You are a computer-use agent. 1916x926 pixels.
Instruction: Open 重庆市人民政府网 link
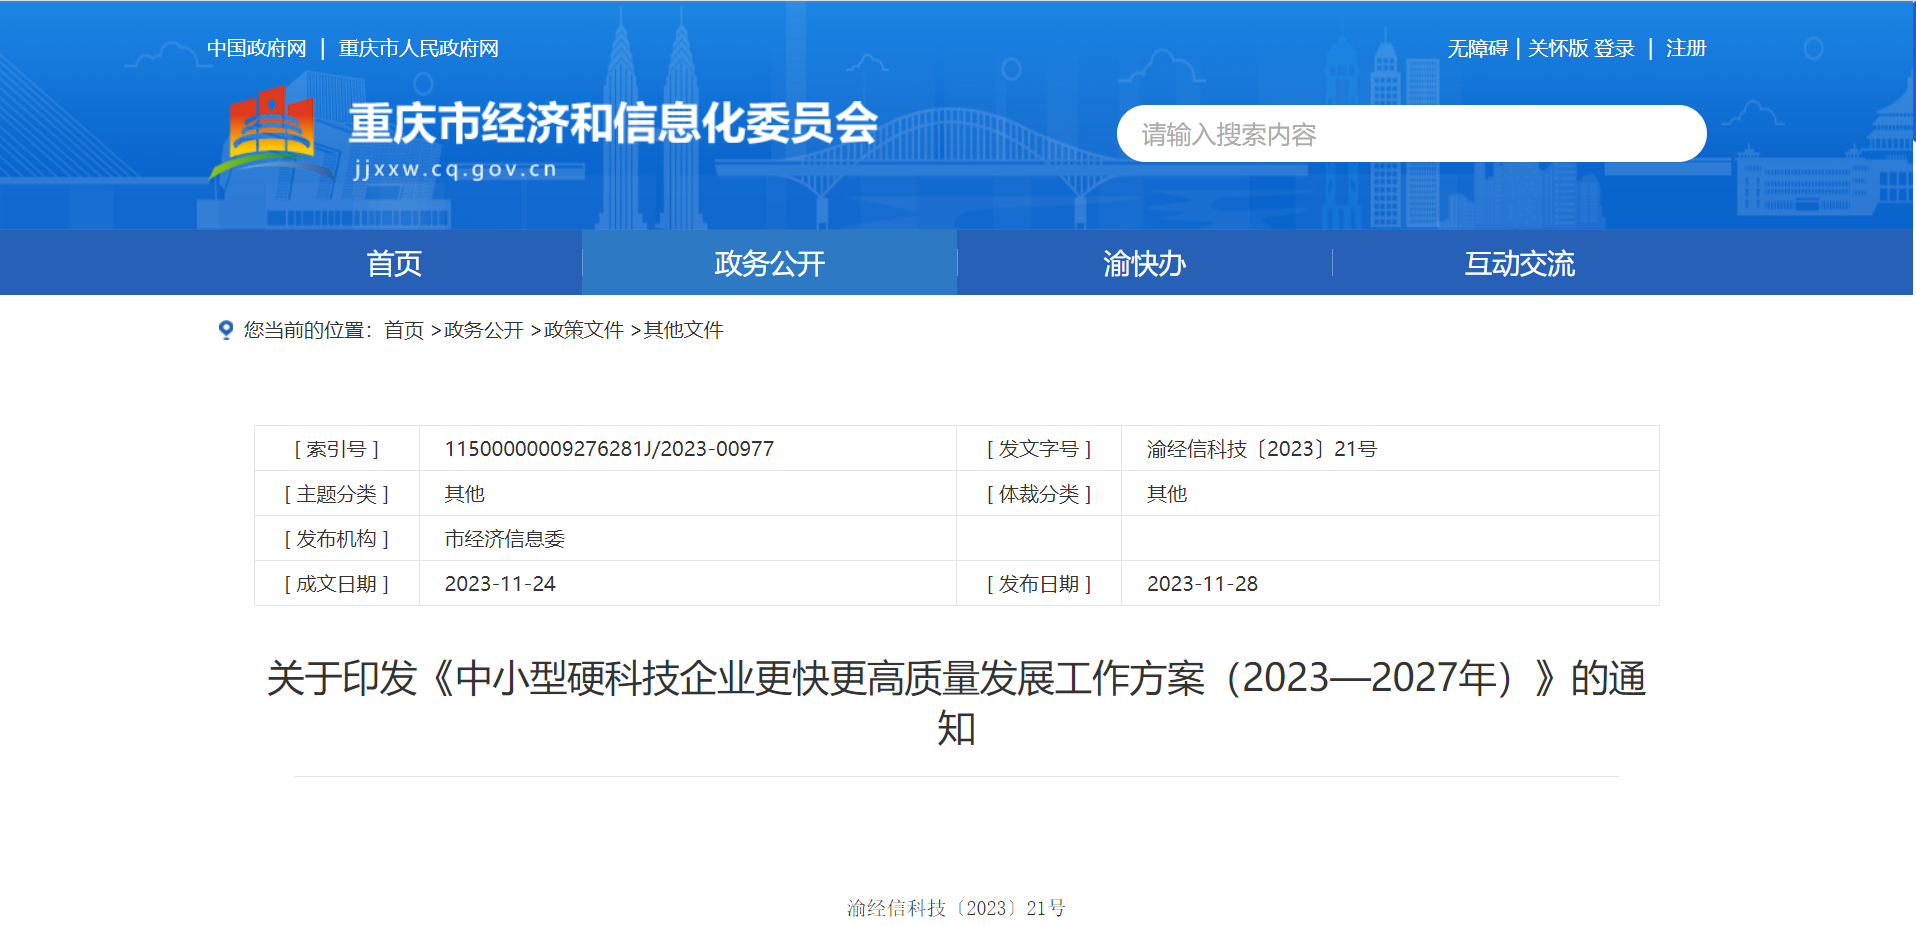point(418,48)
